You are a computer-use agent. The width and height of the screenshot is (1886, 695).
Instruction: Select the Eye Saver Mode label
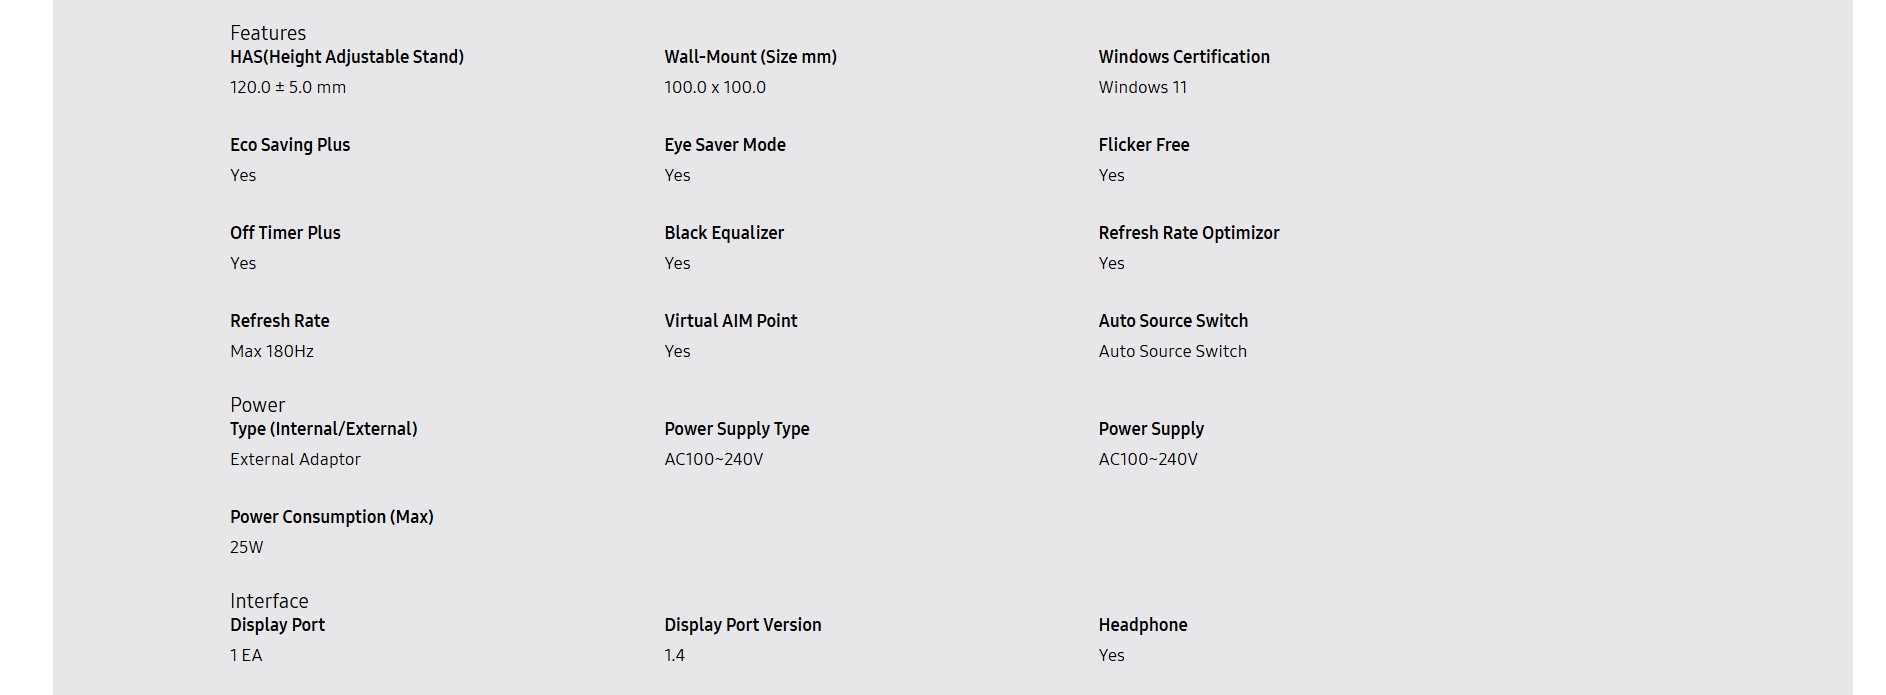tap(725, 145)
